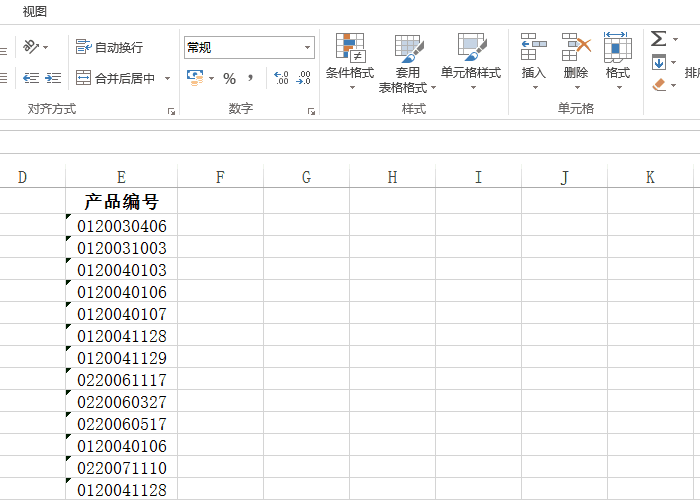Expand the 合并后居中 dropdown arrow

167,79
